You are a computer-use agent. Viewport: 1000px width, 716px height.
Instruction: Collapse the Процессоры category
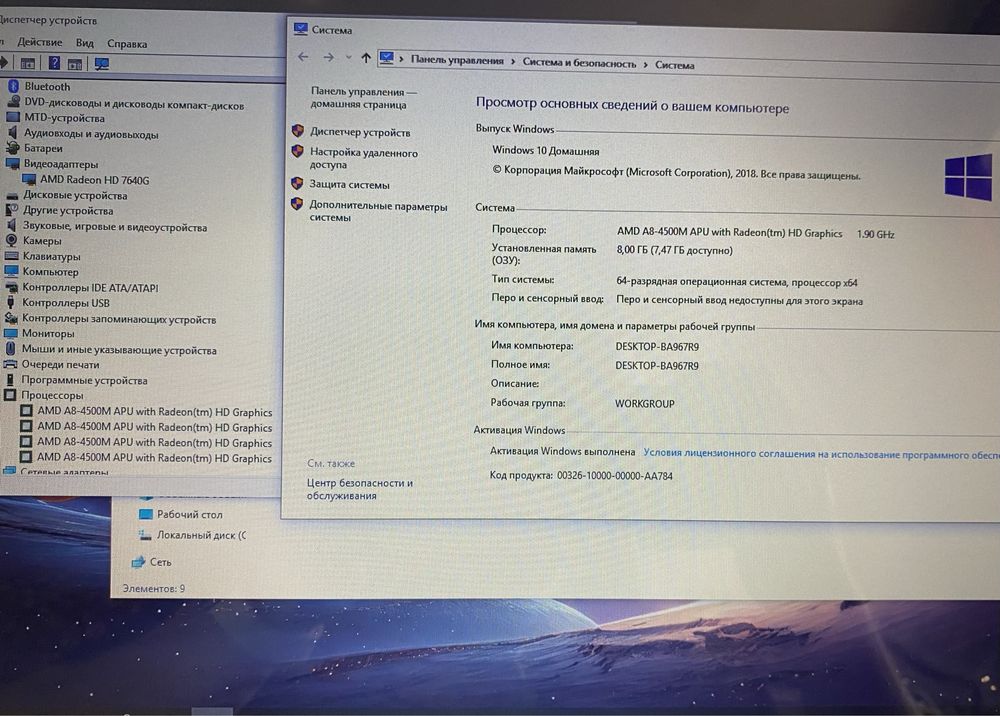coord(52,395)
